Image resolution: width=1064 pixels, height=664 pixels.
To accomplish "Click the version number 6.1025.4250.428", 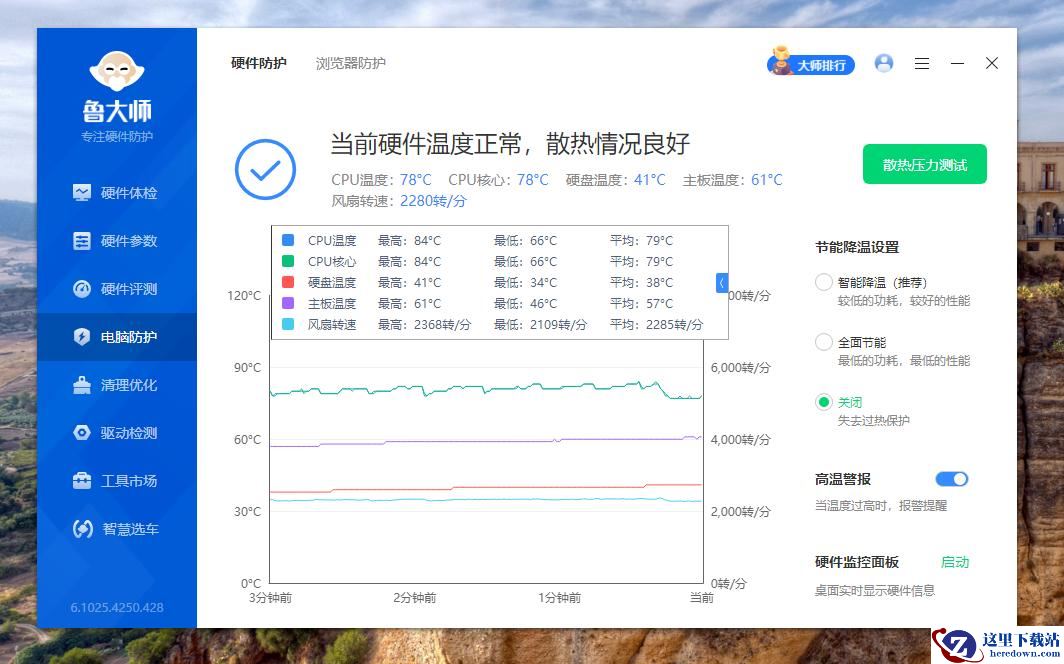I will point(117,608).
